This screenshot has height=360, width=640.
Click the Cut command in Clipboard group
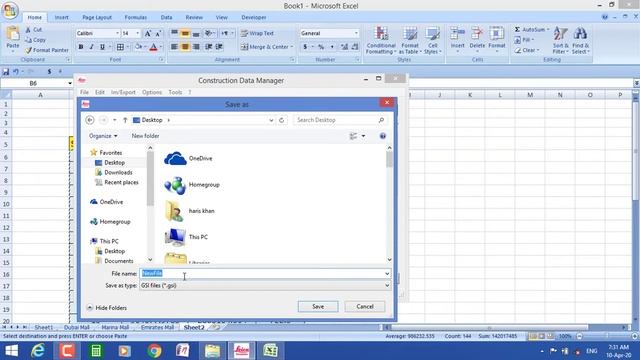[x=33, y=29]
